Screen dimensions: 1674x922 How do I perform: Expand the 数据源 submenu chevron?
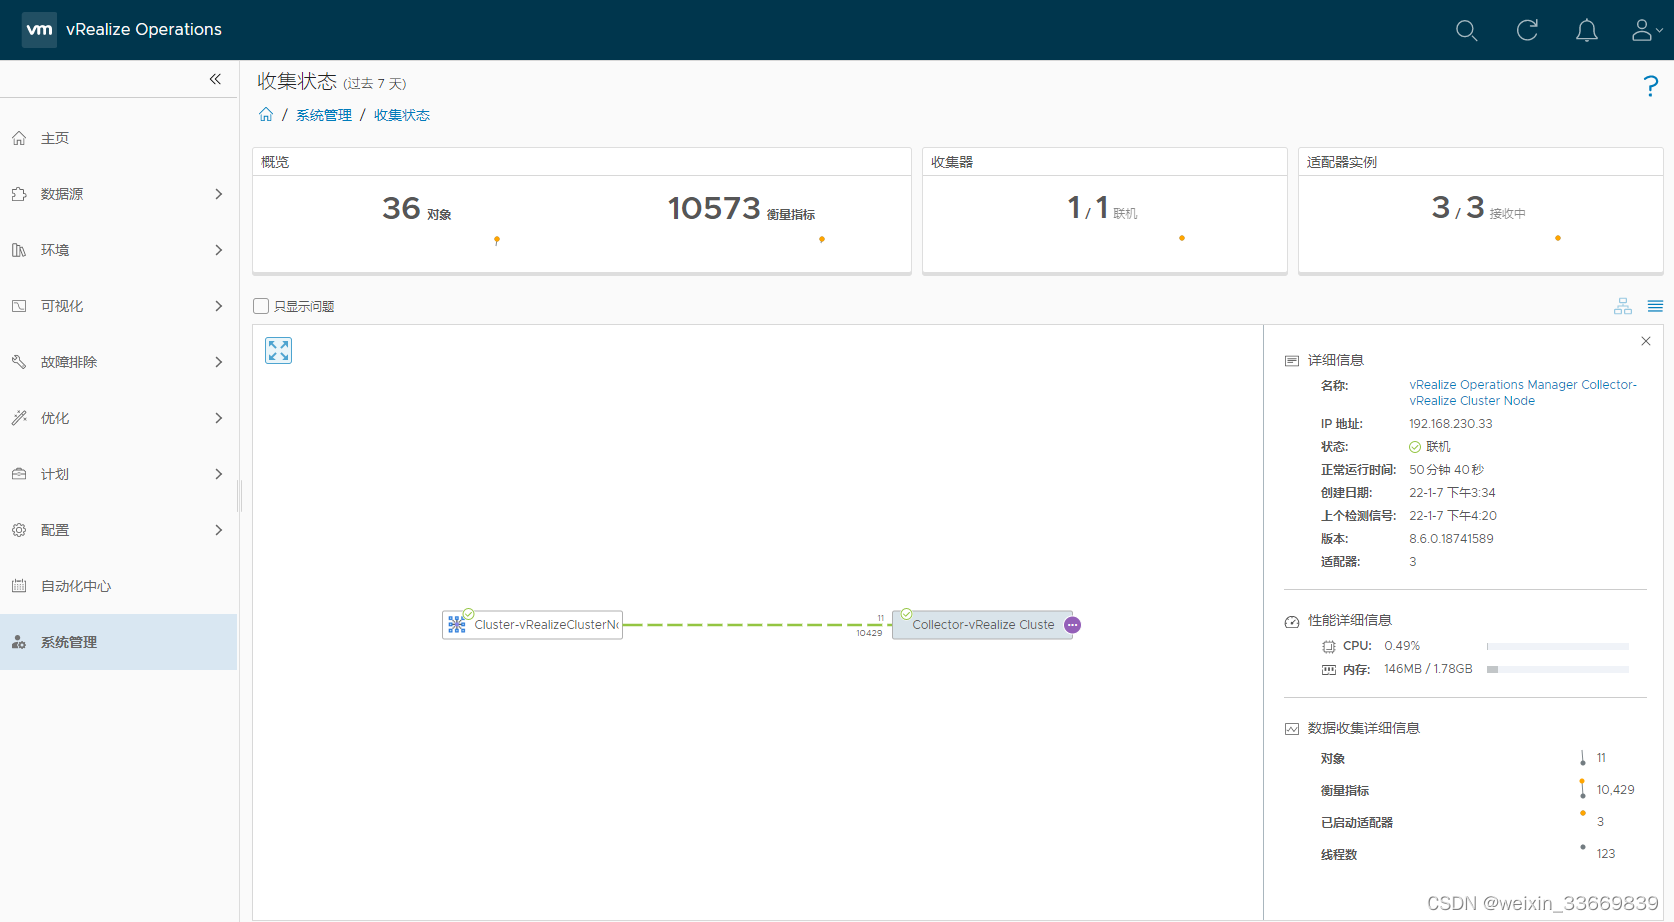(219, 194)
